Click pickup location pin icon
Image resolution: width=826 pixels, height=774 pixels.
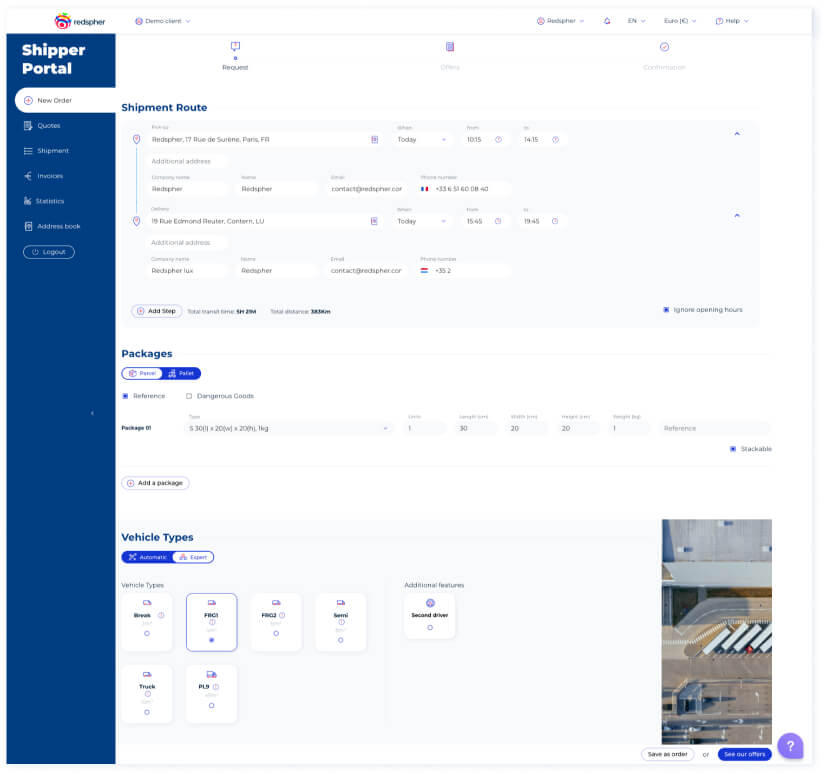pos(136,139)
